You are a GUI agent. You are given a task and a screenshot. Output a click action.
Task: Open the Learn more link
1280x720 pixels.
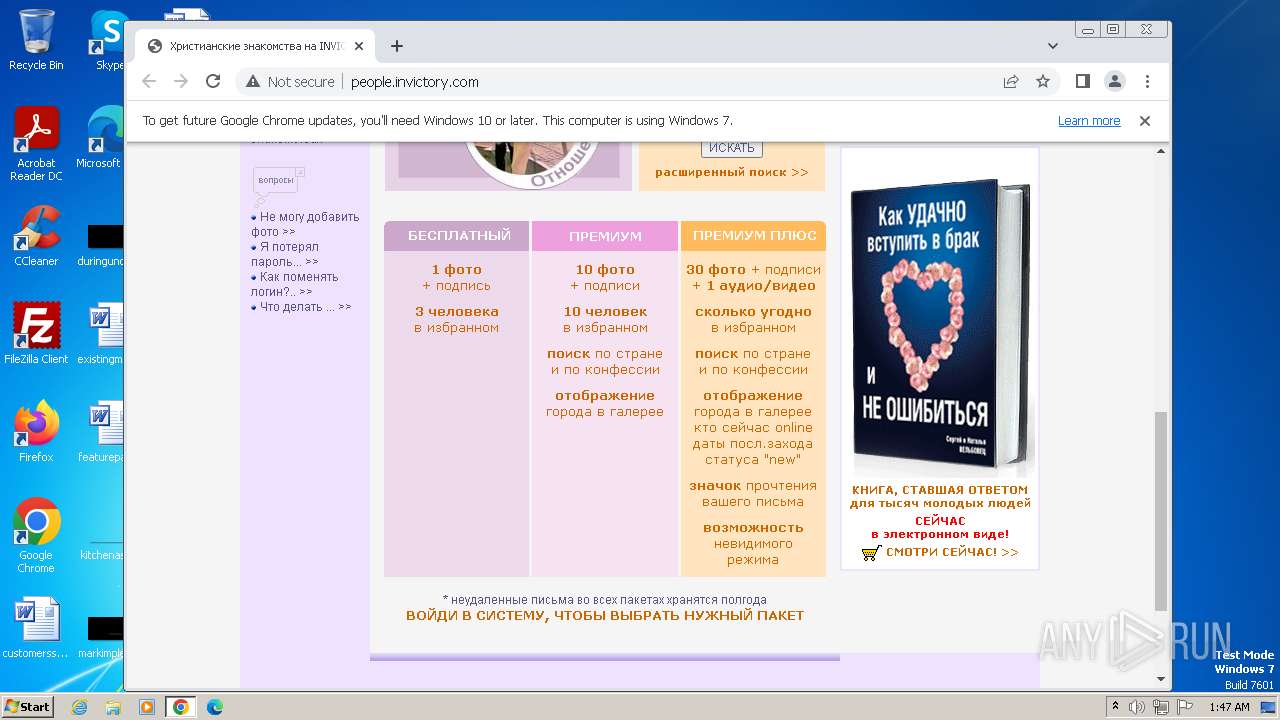point(1089,121)
